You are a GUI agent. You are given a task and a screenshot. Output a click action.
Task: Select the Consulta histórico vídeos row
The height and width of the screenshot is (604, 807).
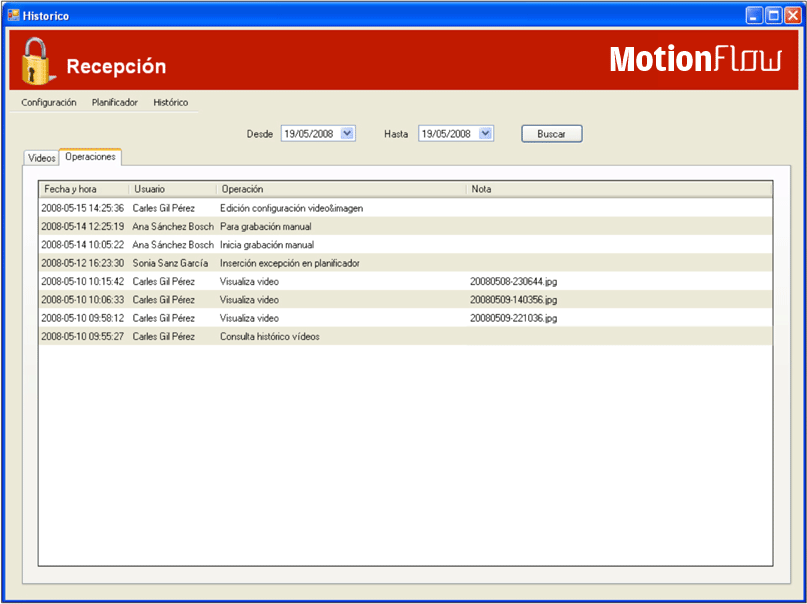click(x=270, y=336)
